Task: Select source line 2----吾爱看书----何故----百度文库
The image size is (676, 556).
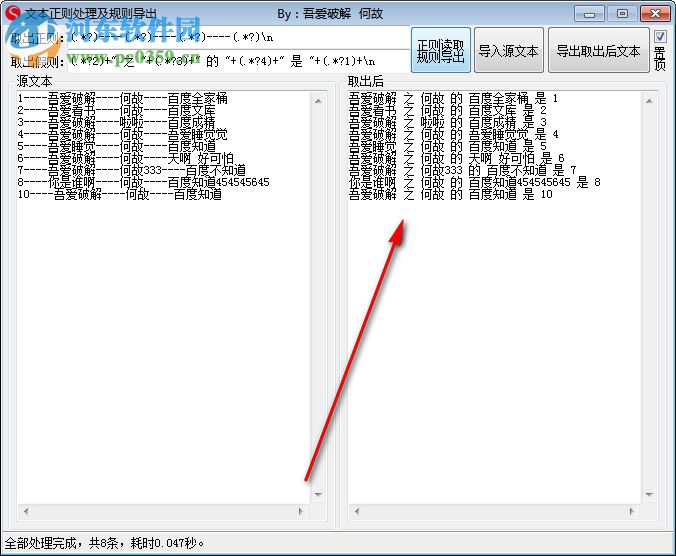Action: click(116, 110)
